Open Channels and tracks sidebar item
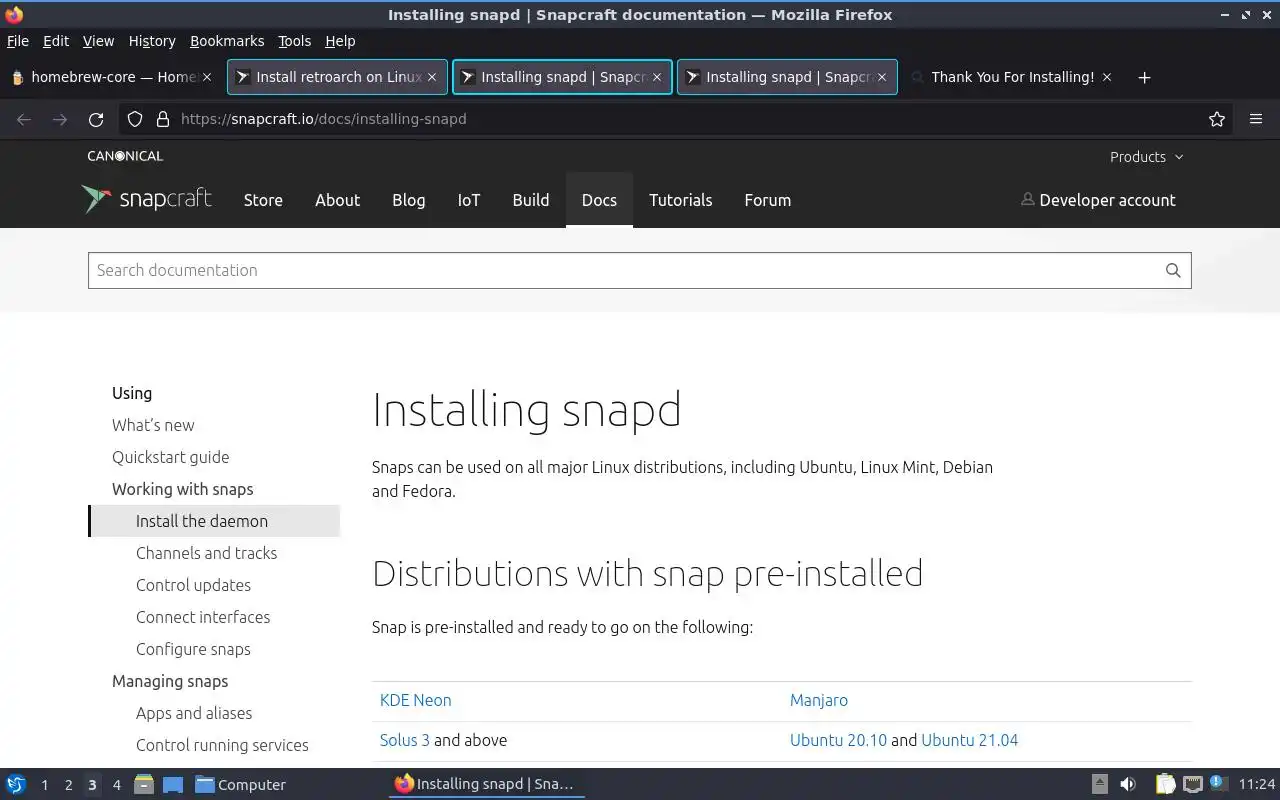Viewport: 1280px width, 800px height. [x=207, y=553]
